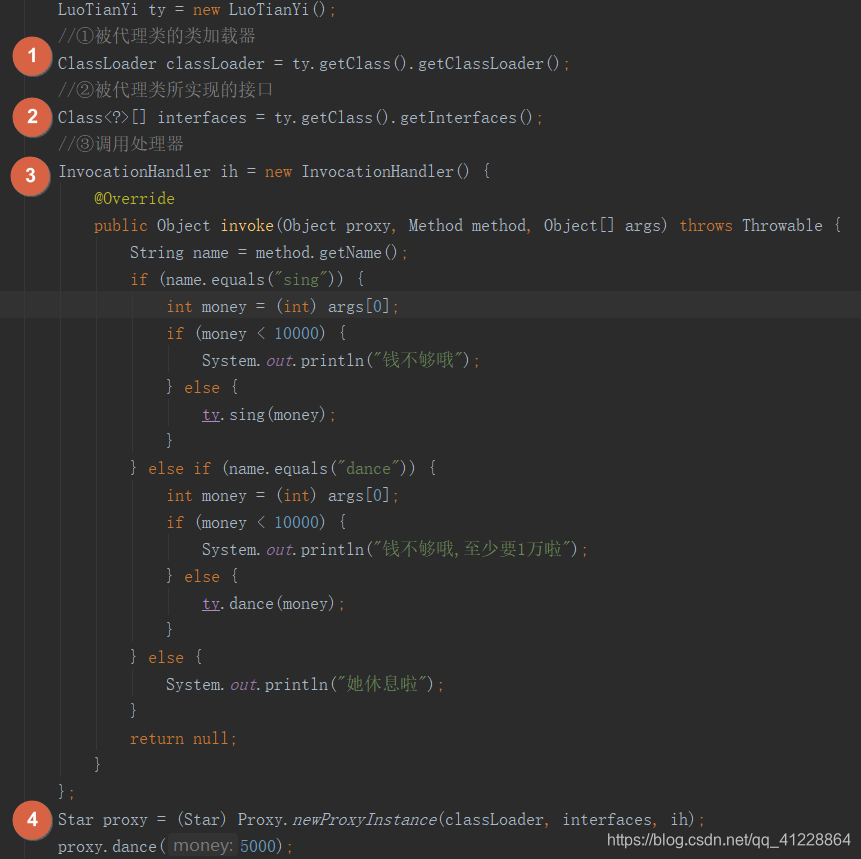Screen dimensions: 861x859
Task: Click the 'Class<?>[] interfaces' declaration
Action: pyautogui.click(x=152, y=118)
